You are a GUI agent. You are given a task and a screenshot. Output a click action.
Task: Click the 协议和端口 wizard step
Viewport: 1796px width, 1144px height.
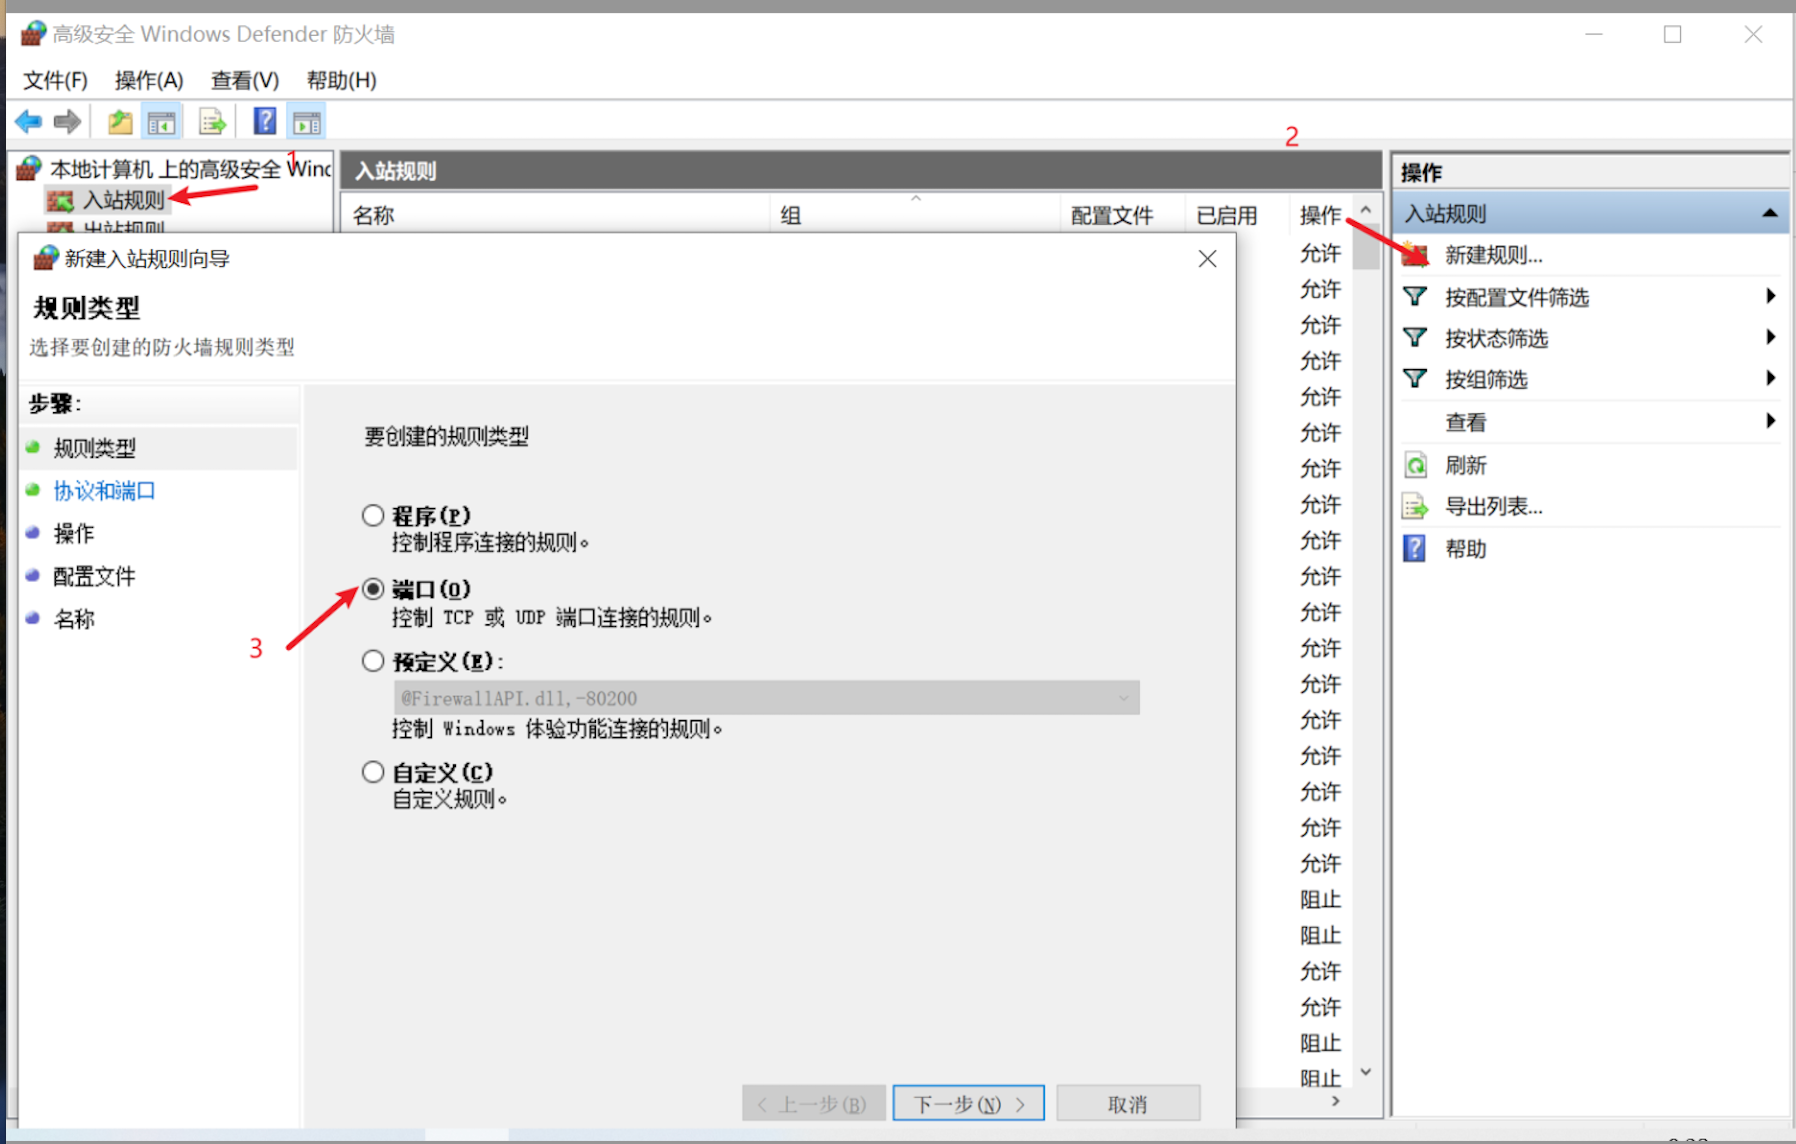coord(104,491)
